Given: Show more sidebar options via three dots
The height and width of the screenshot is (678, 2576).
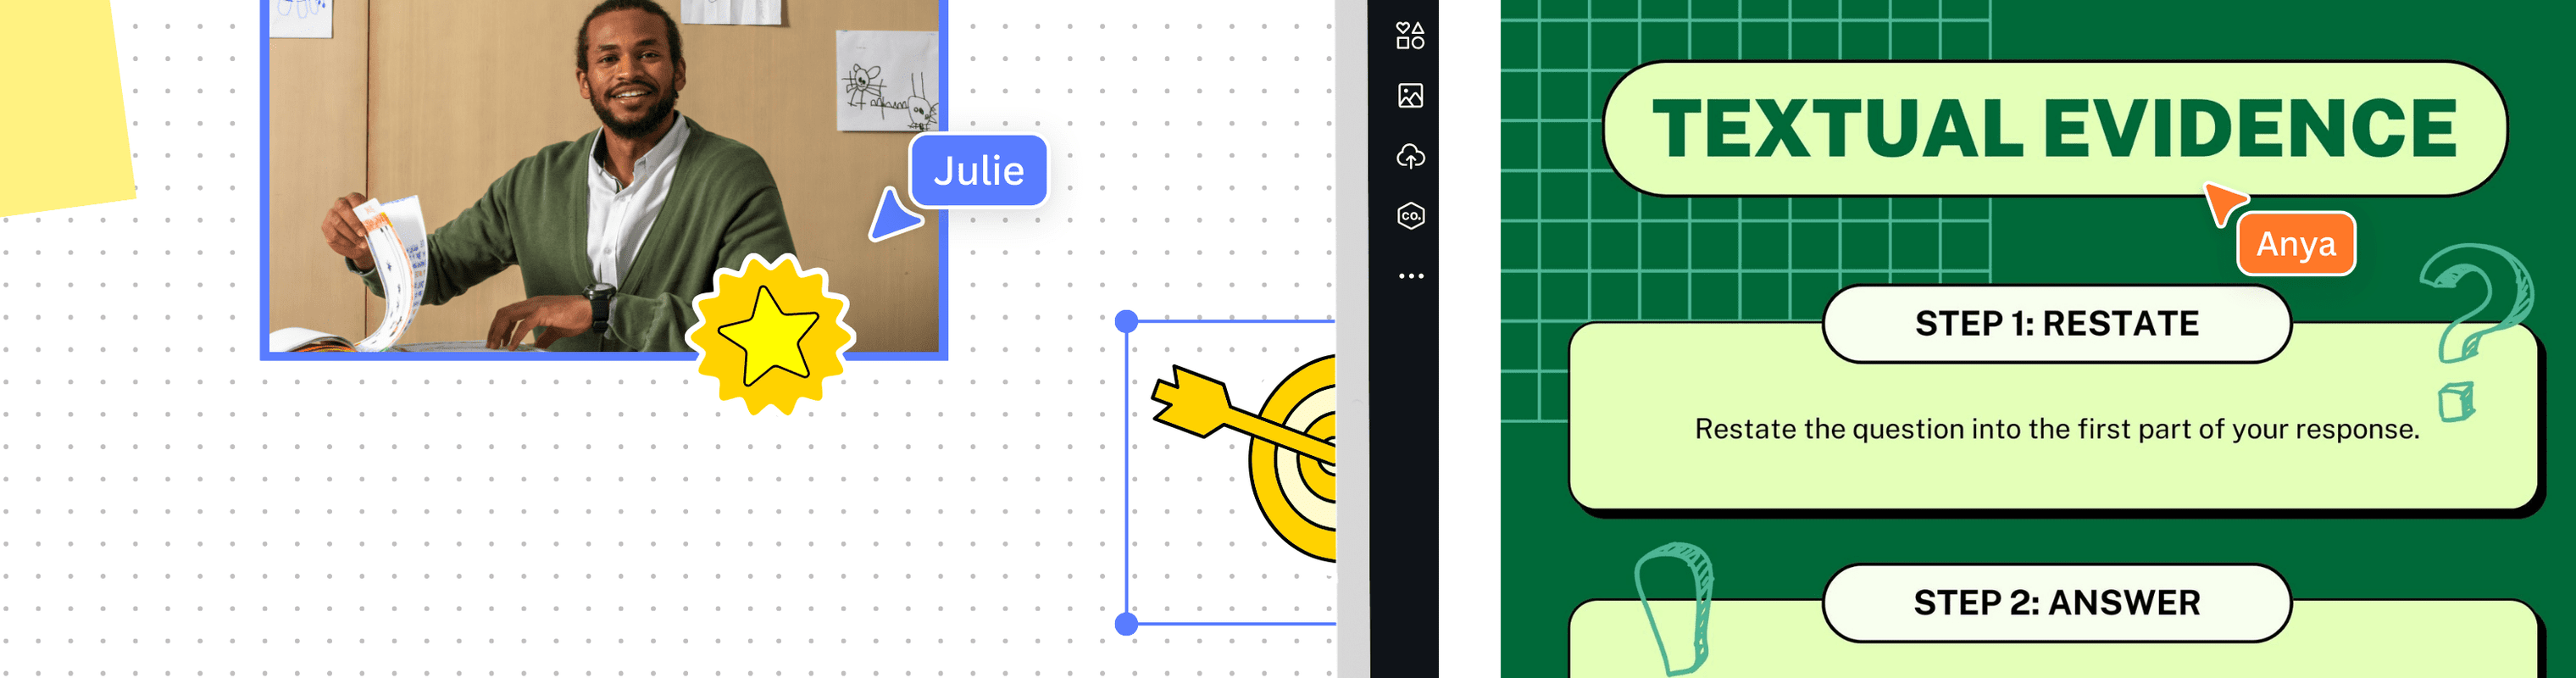Looking at the screenshot, I should (1410, 276).
